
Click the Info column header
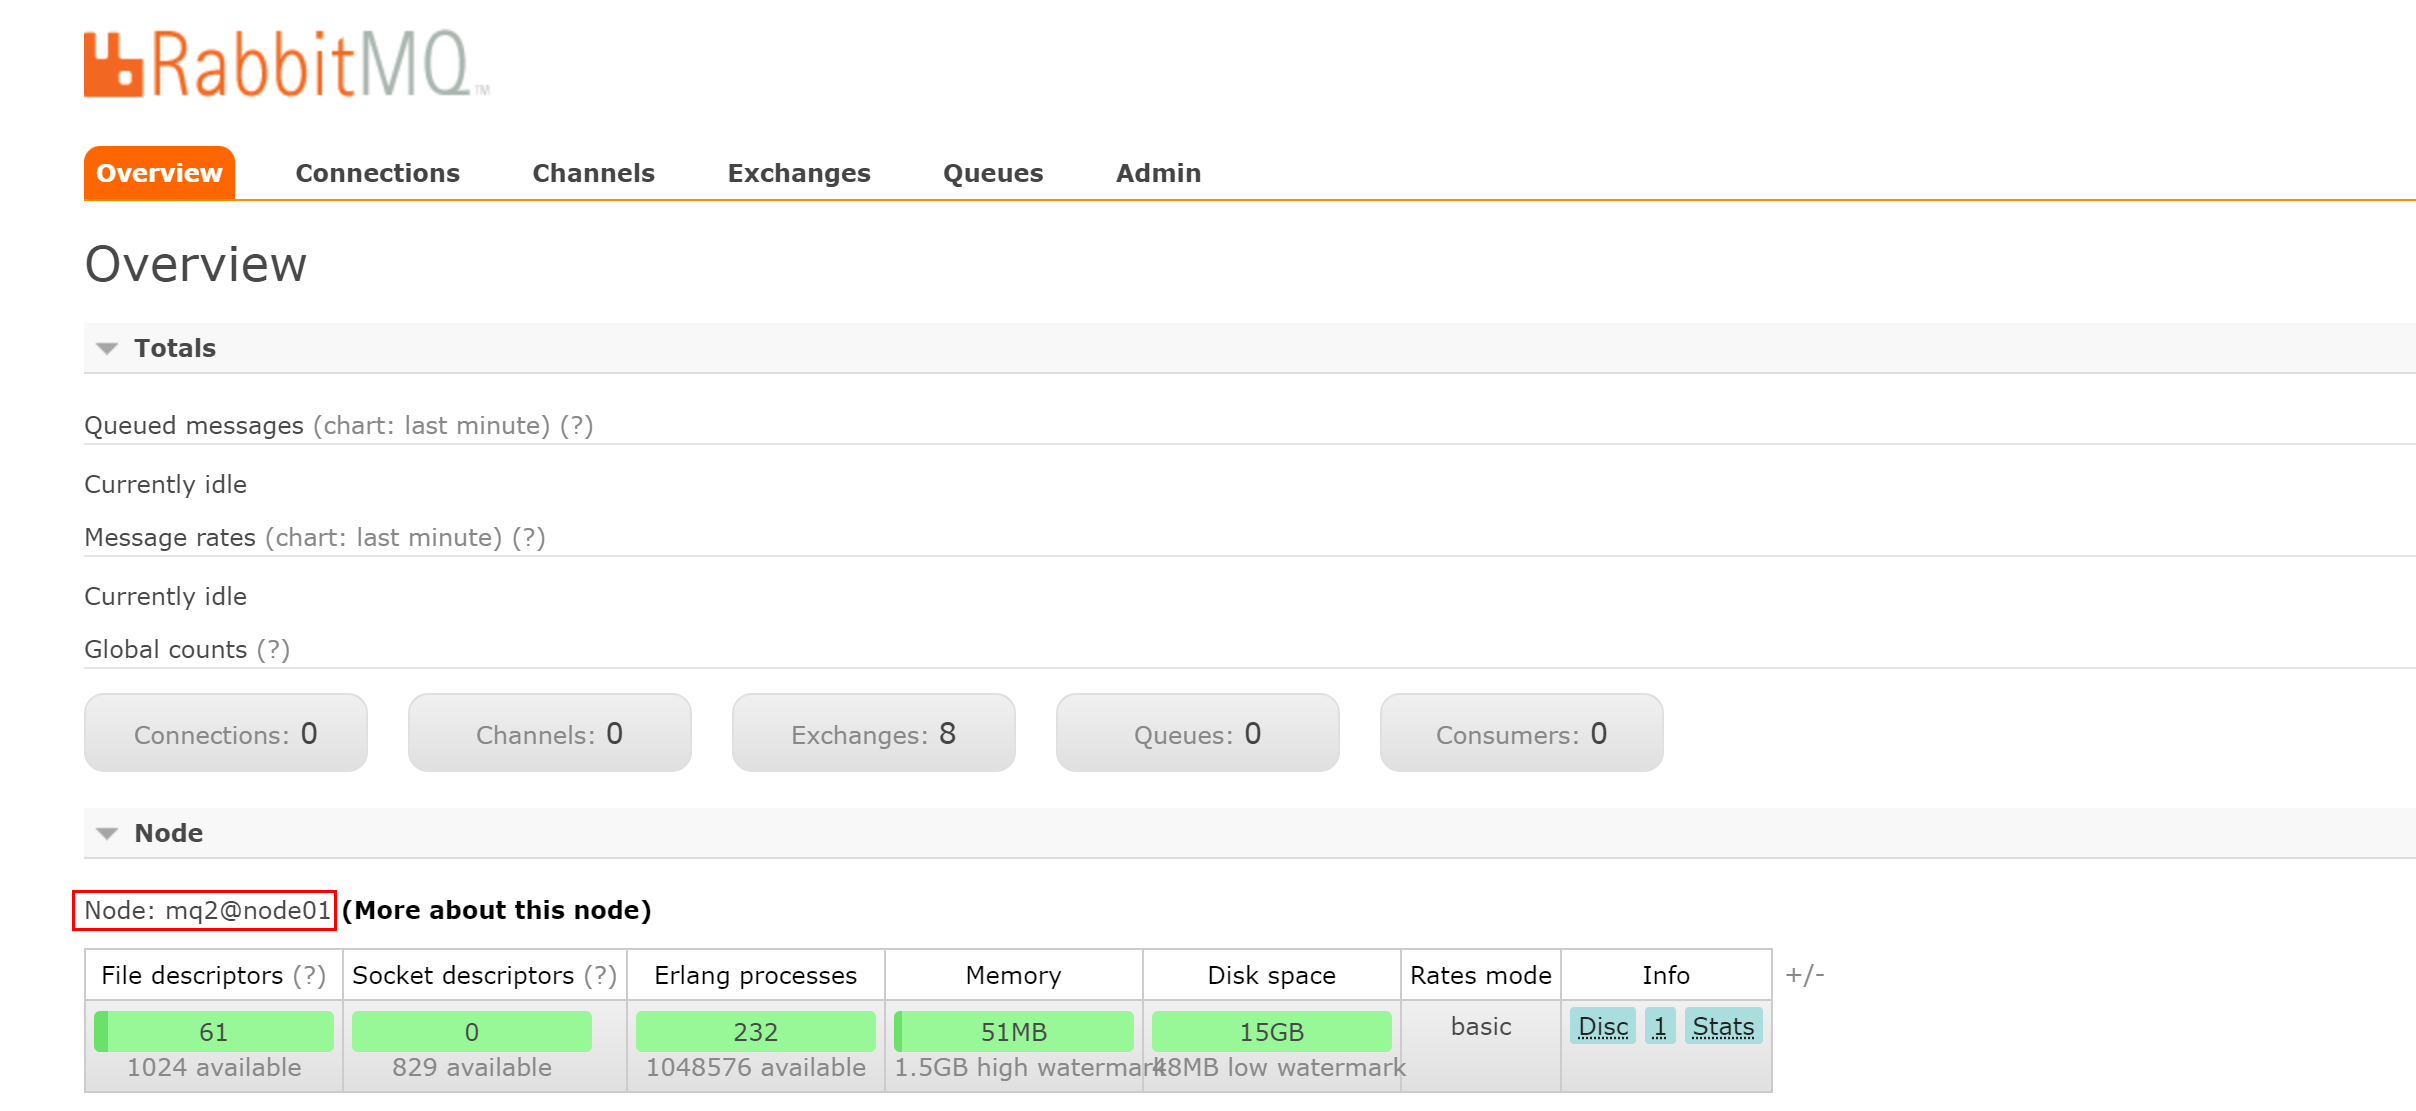coord(1666,975)
